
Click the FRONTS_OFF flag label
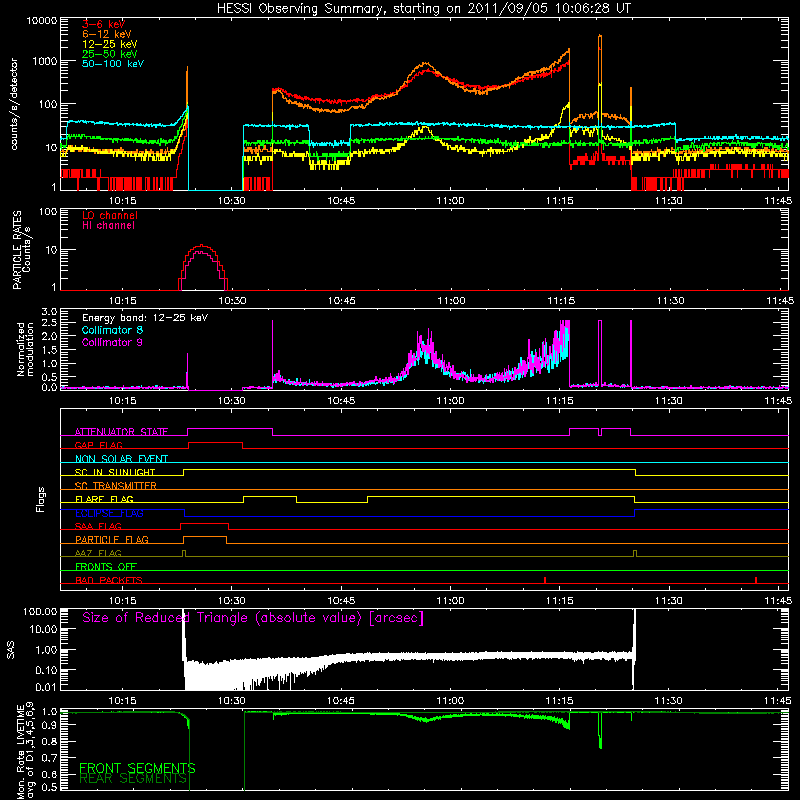[x=106, y=566]
